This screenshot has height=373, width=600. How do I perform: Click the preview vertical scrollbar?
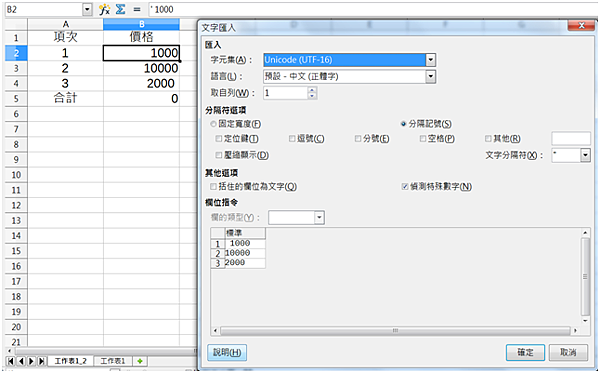(585, 276)
